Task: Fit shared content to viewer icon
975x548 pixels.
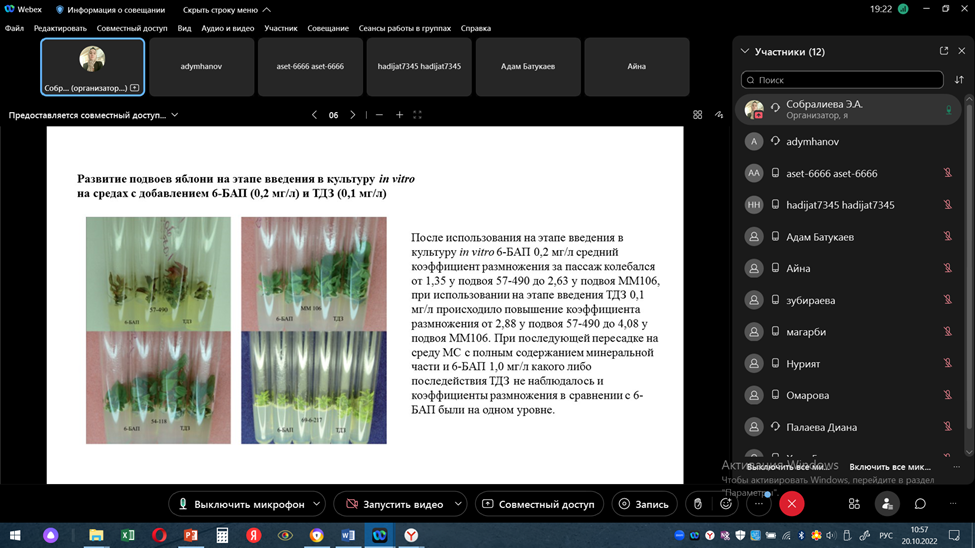Action: [418, 115]
